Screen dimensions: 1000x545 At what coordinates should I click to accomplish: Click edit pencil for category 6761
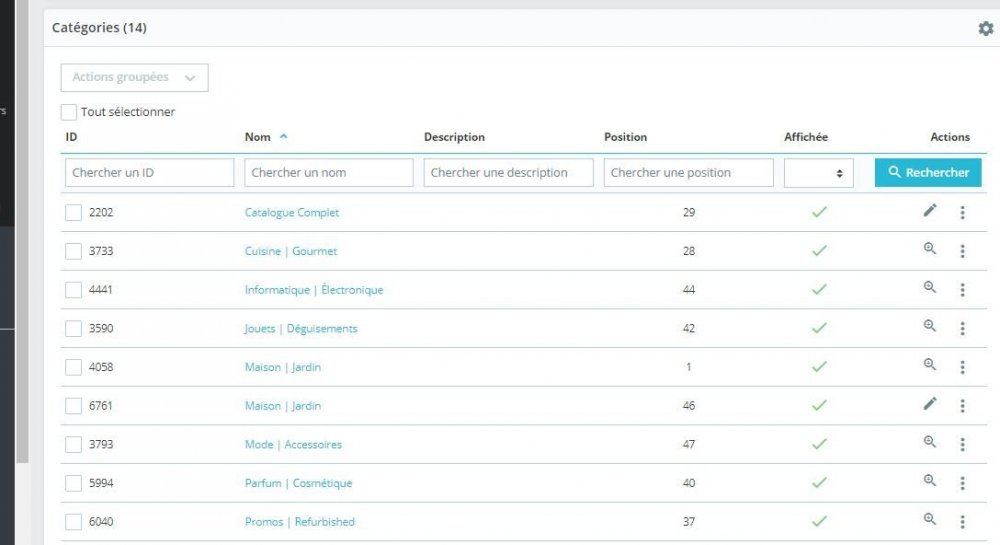930,404
